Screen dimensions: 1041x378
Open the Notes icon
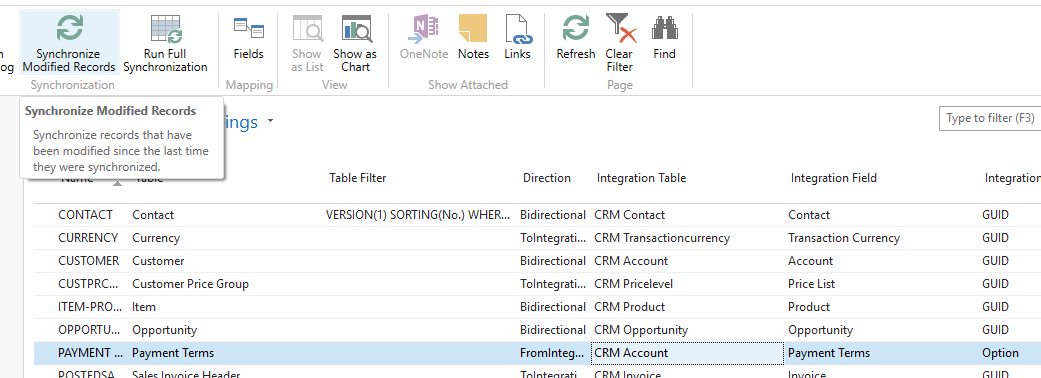(x=473, y=29)
